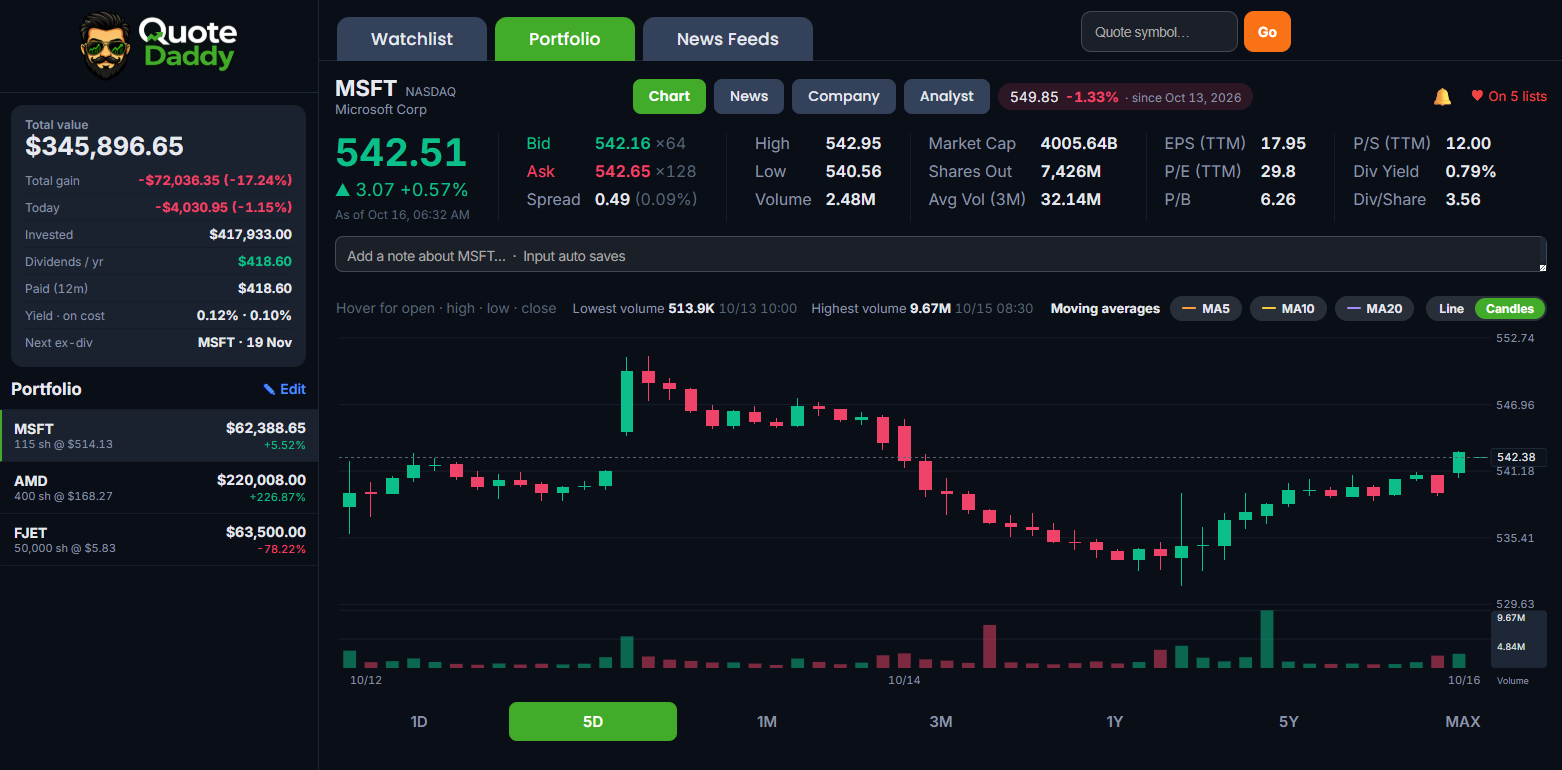Open the News section for MSFT
The image size is (1562, 770).
click(749, 96)
